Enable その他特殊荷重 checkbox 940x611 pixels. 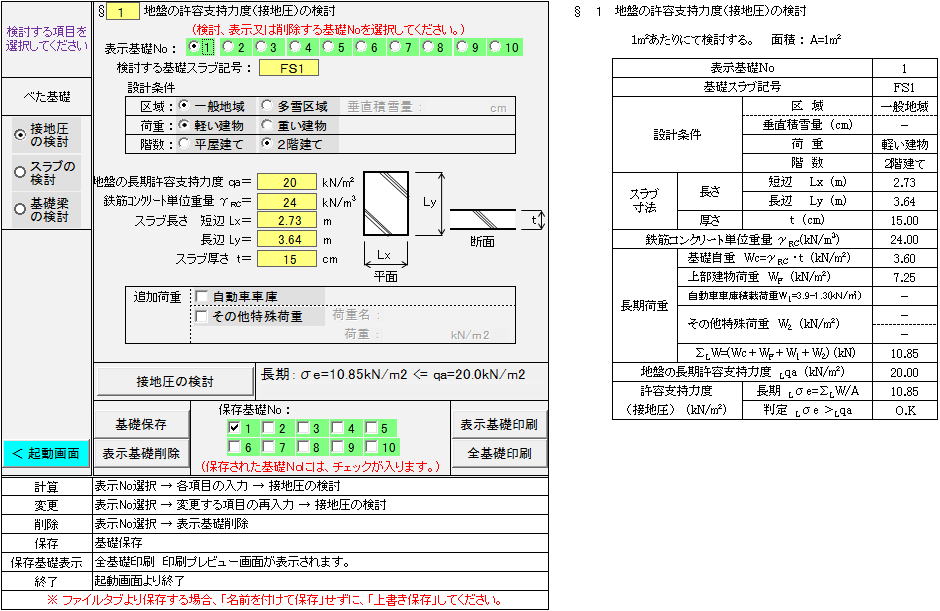pyautogui.click(x=202, y=316)
